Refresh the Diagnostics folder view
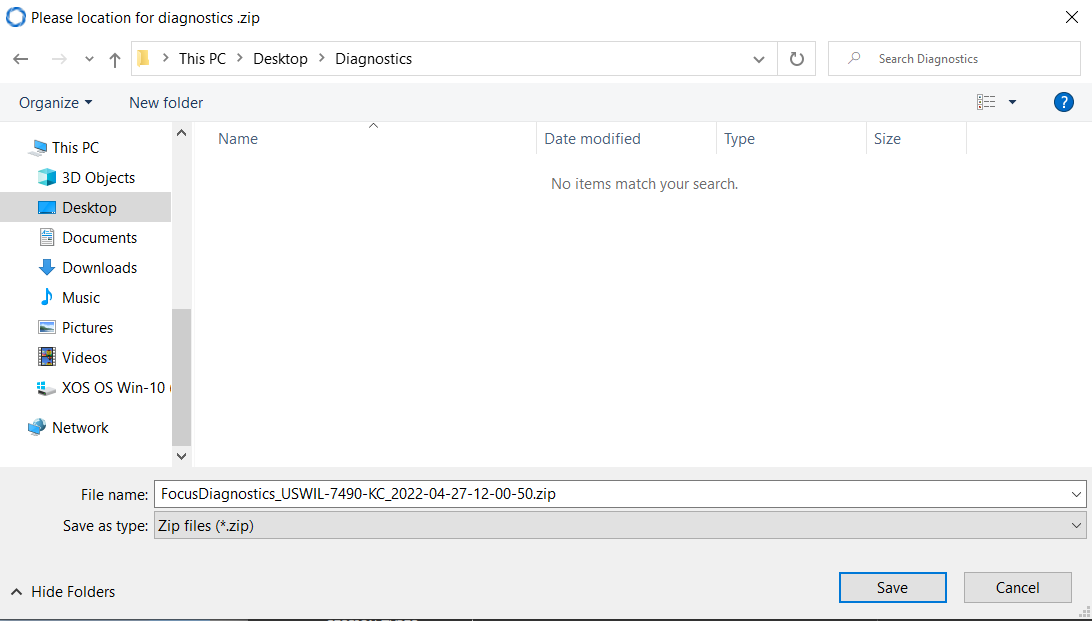The width and height of the screenshot is (1092, 621). tap(796, 58)
